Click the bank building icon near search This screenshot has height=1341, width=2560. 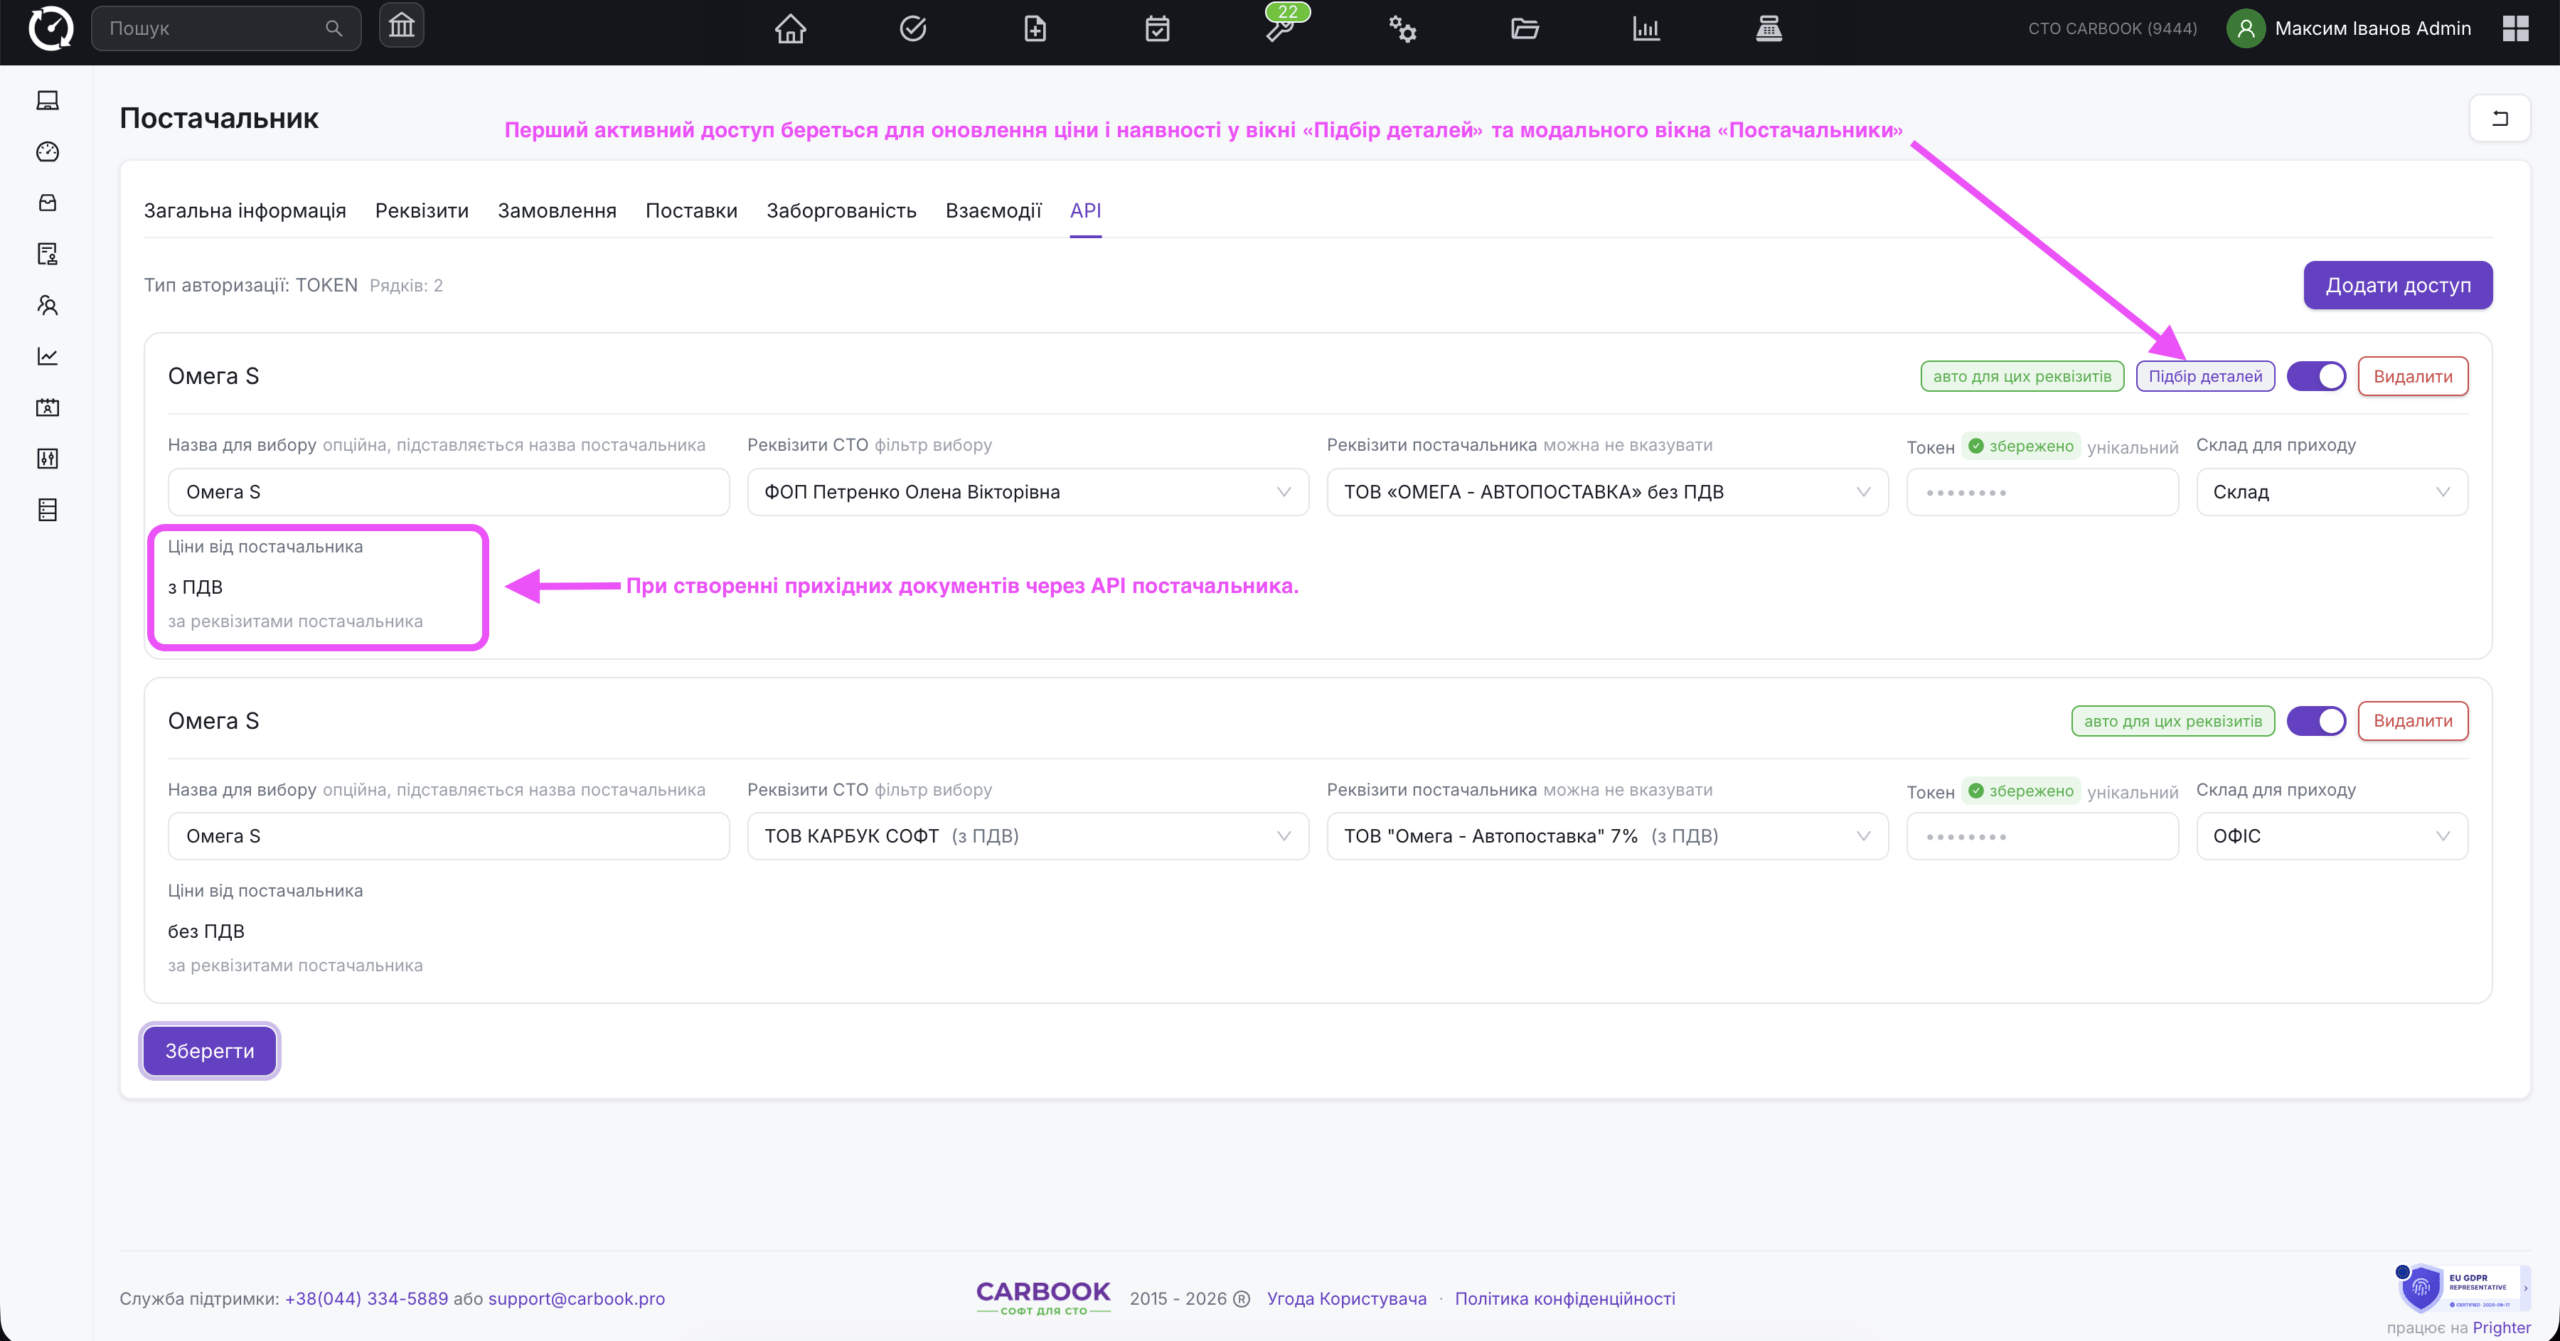[401, 26]
